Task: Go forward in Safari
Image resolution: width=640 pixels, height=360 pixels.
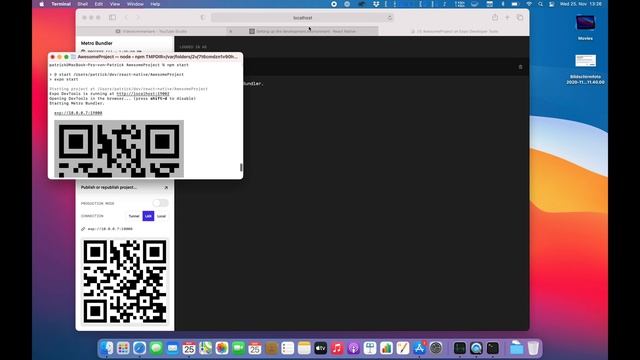Action: 138,18
